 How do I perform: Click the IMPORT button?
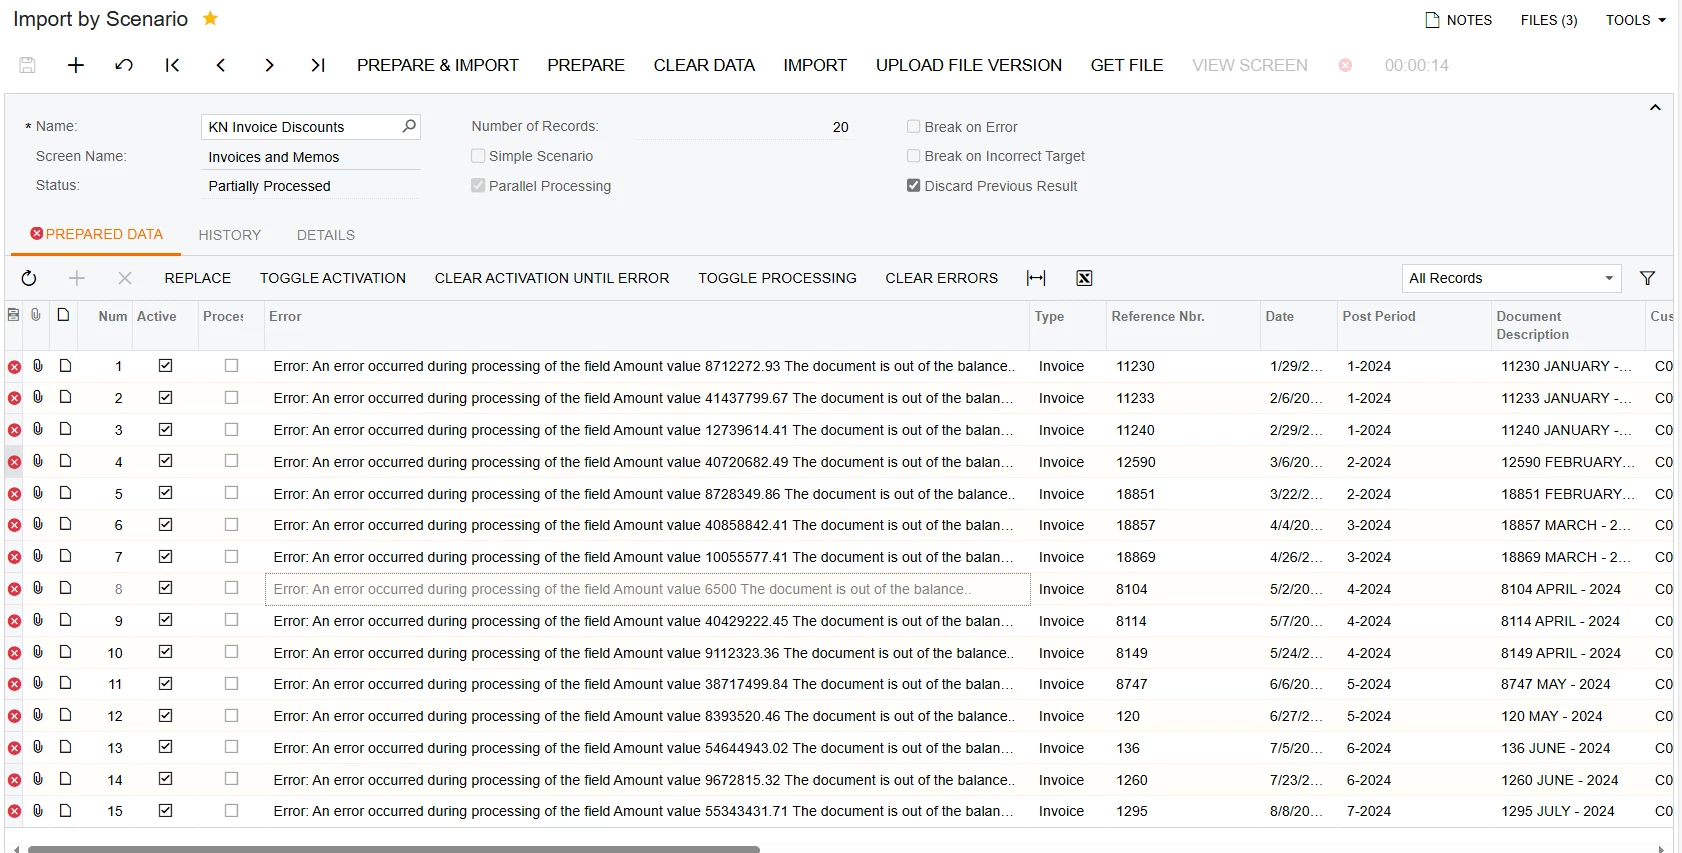coord(815,65)
